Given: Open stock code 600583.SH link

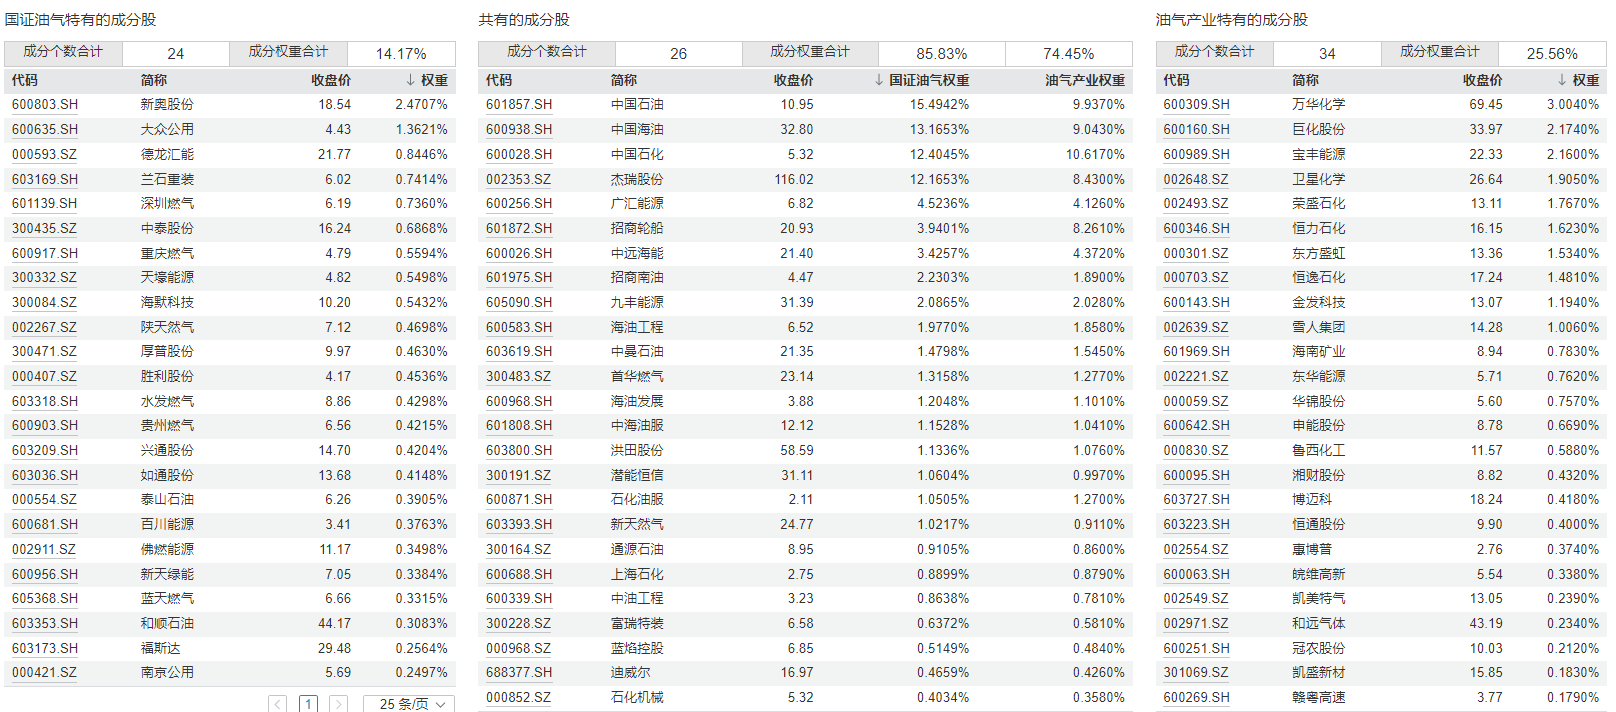Looking at the screenshot, I should [x=519, y=327].
